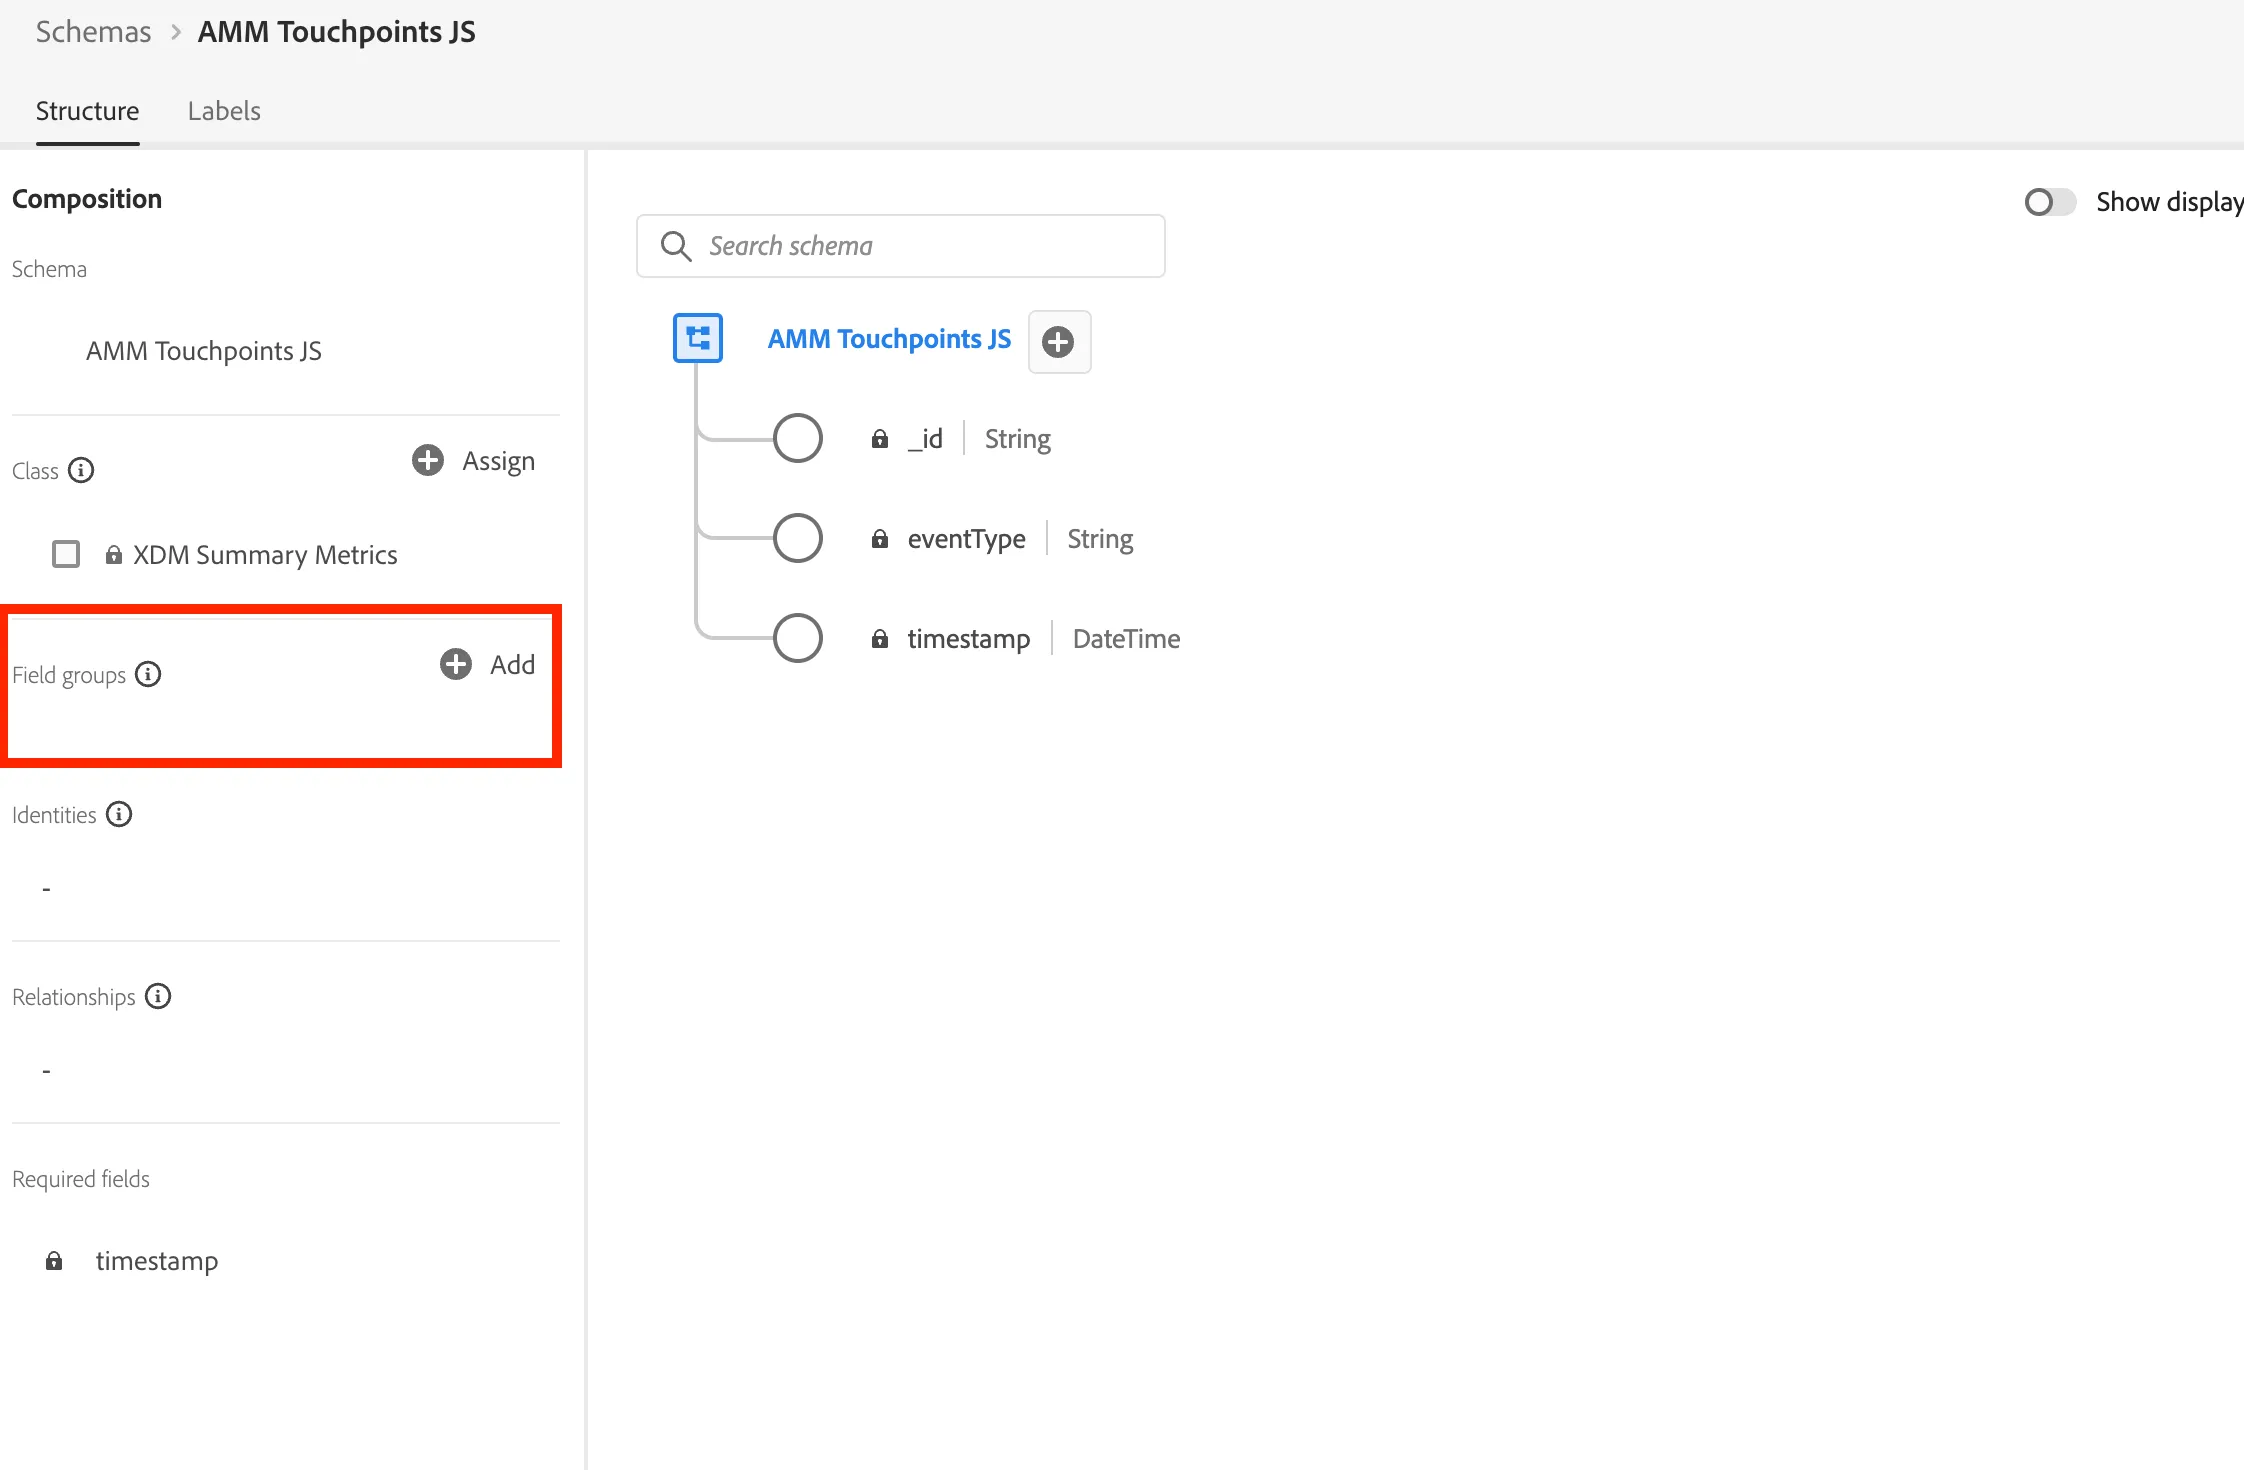Screen dimensions: 2244x1470
Task: Select the _id field circle node
Action: tap(798, 438)
